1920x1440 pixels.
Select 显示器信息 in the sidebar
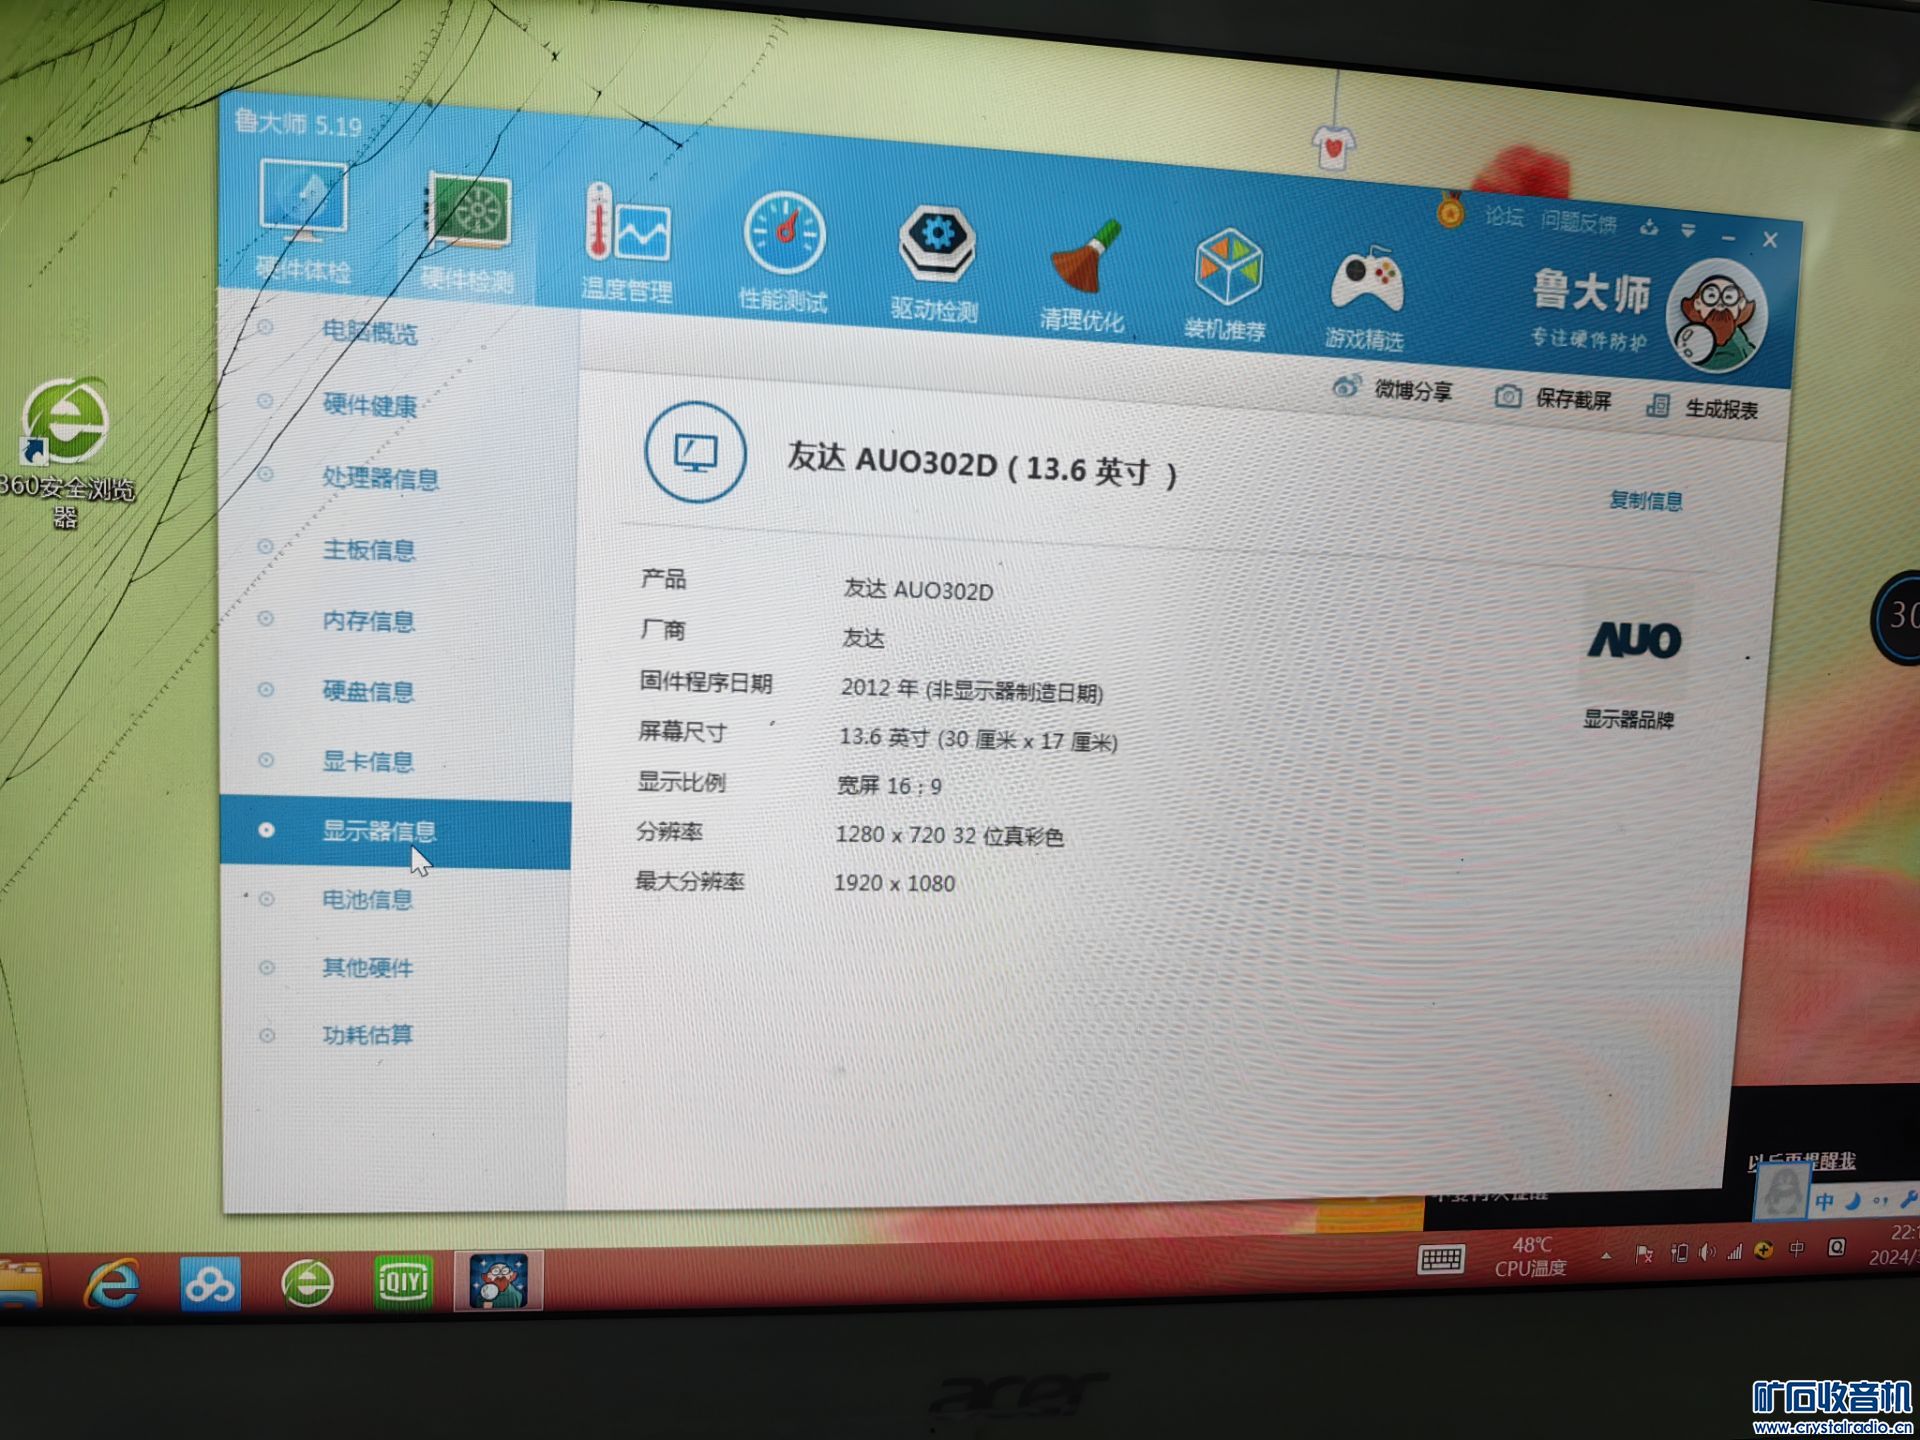point(396,833)
